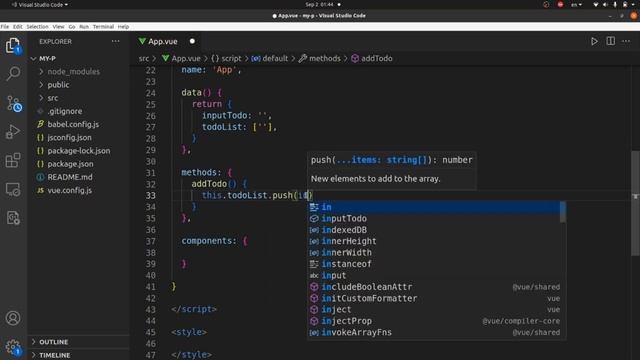Viewport: 640px width, 360px height.
Task: Open the Accounts menu icon
Action: 13,318
